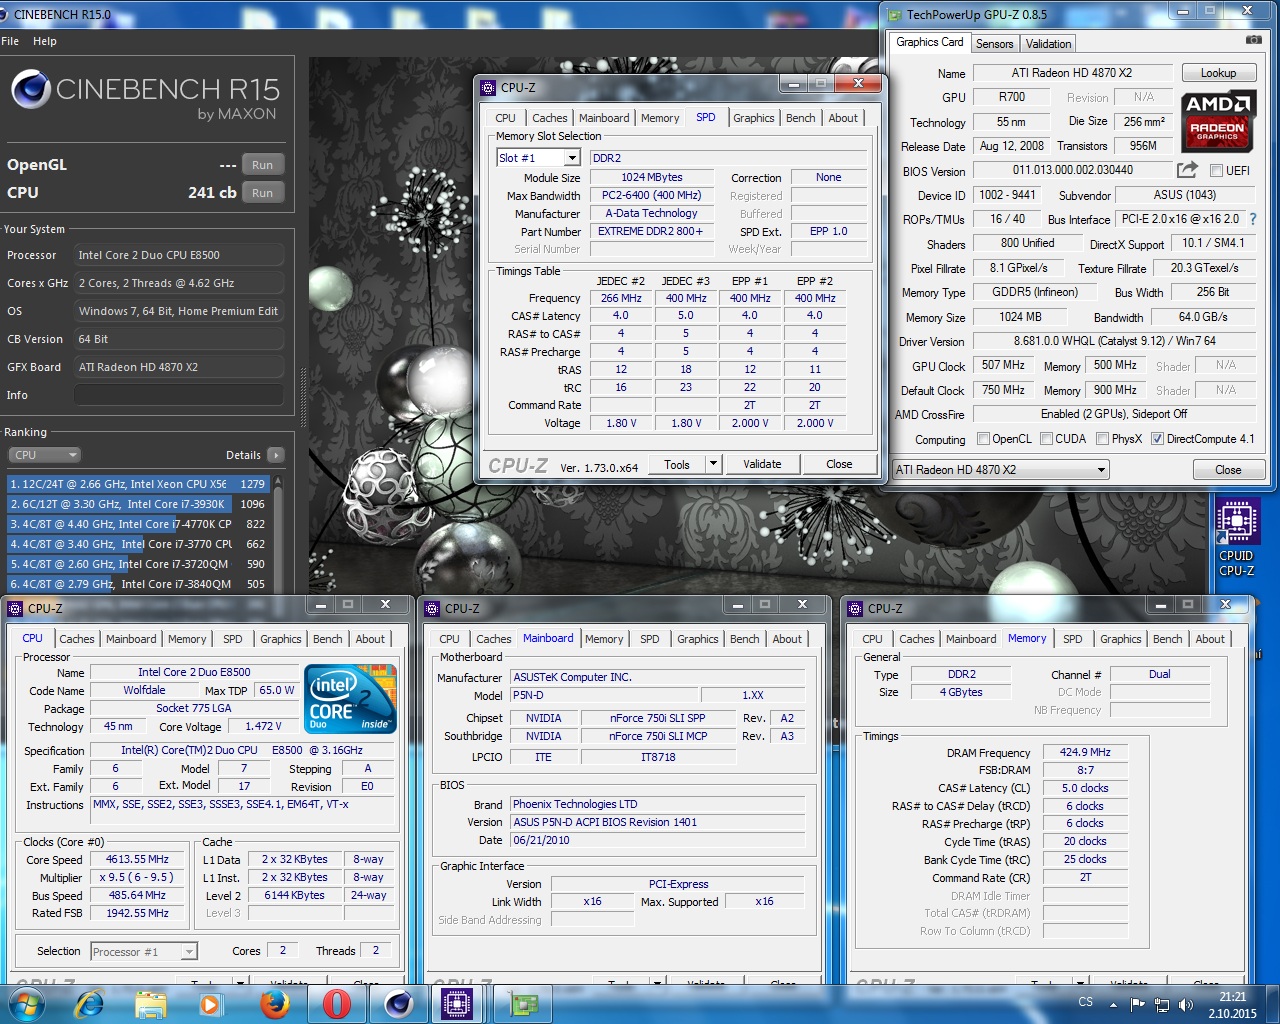The height and width of the screenshot is (1024, 1280).
Task: Click the Action Center flag tray icon
Action: pos(1138,1003)
